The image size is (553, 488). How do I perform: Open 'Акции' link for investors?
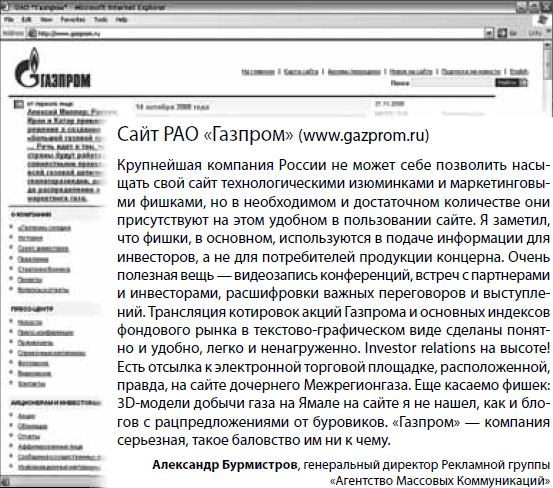[x=26, y=416]
